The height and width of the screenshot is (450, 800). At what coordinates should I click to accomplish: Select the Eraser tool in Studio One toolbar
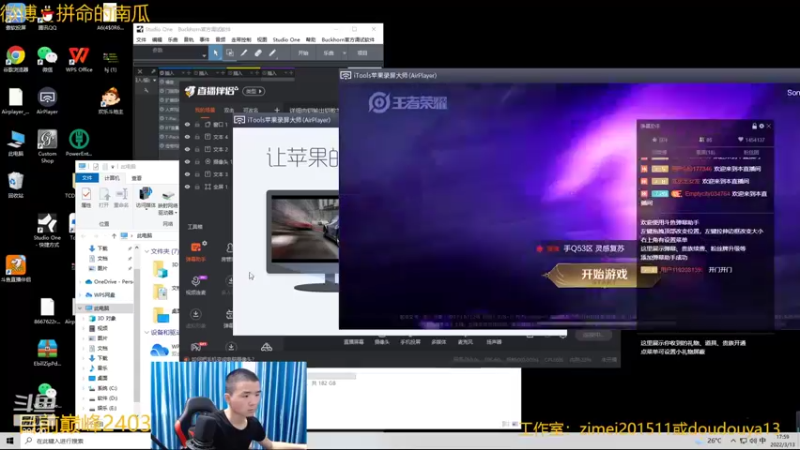click(x=258, y=53)
